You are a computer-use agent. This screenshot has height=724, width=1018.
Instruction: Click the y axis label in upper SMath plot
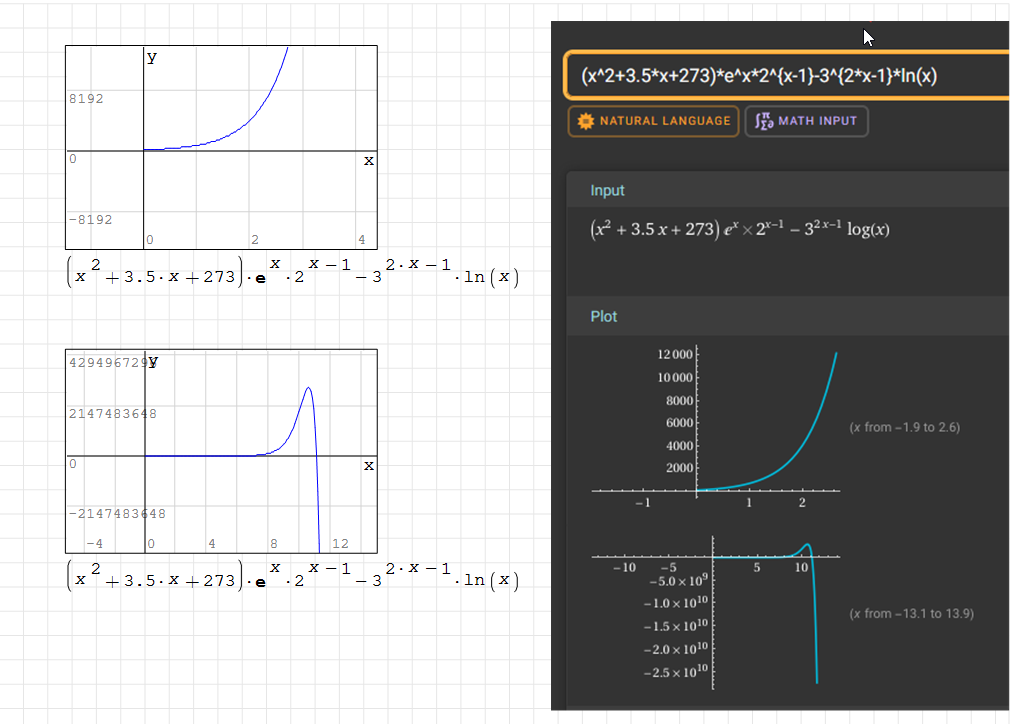(152, 57)
